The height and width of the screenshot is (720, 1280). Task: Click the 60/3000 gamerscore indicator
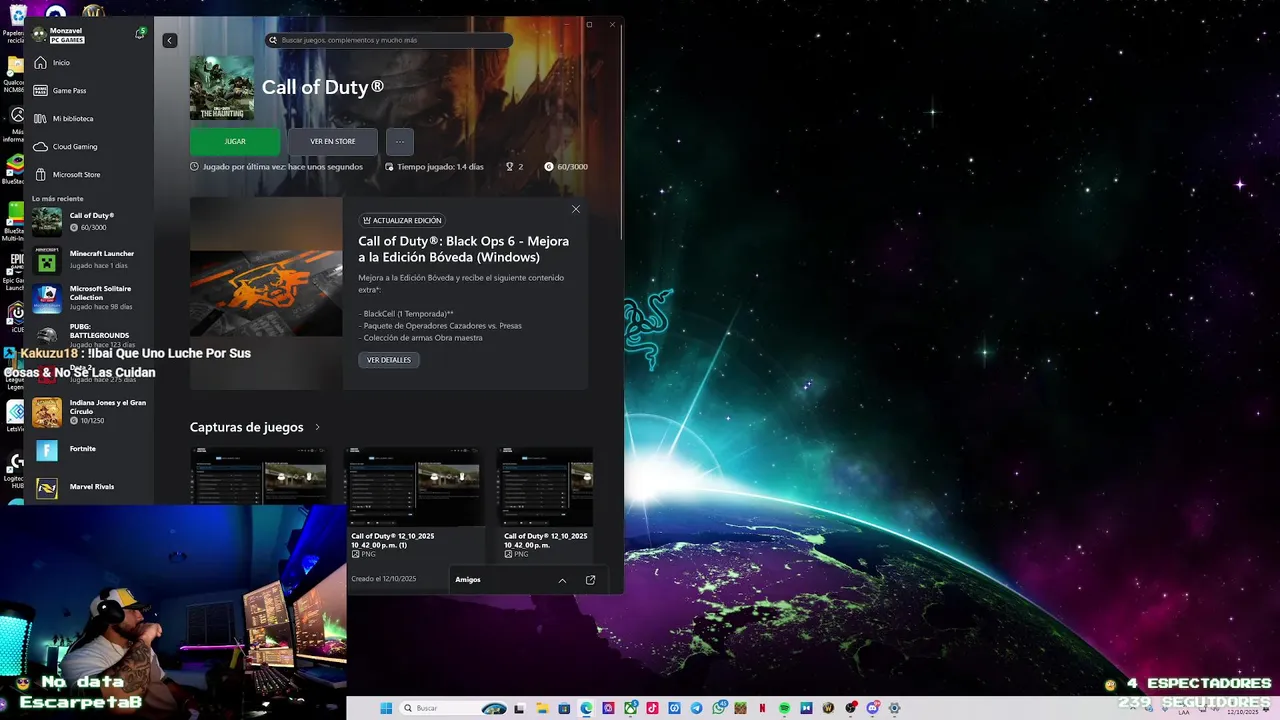pyautogui.click(x=566, y=167)
